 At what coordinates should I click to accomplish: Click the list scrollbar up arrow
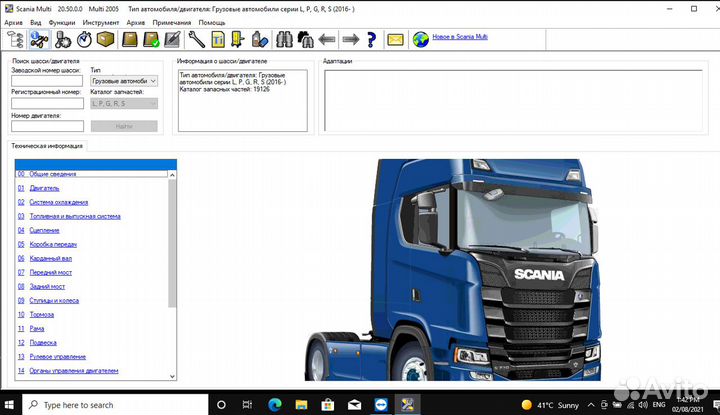click(x=172, y=175)
